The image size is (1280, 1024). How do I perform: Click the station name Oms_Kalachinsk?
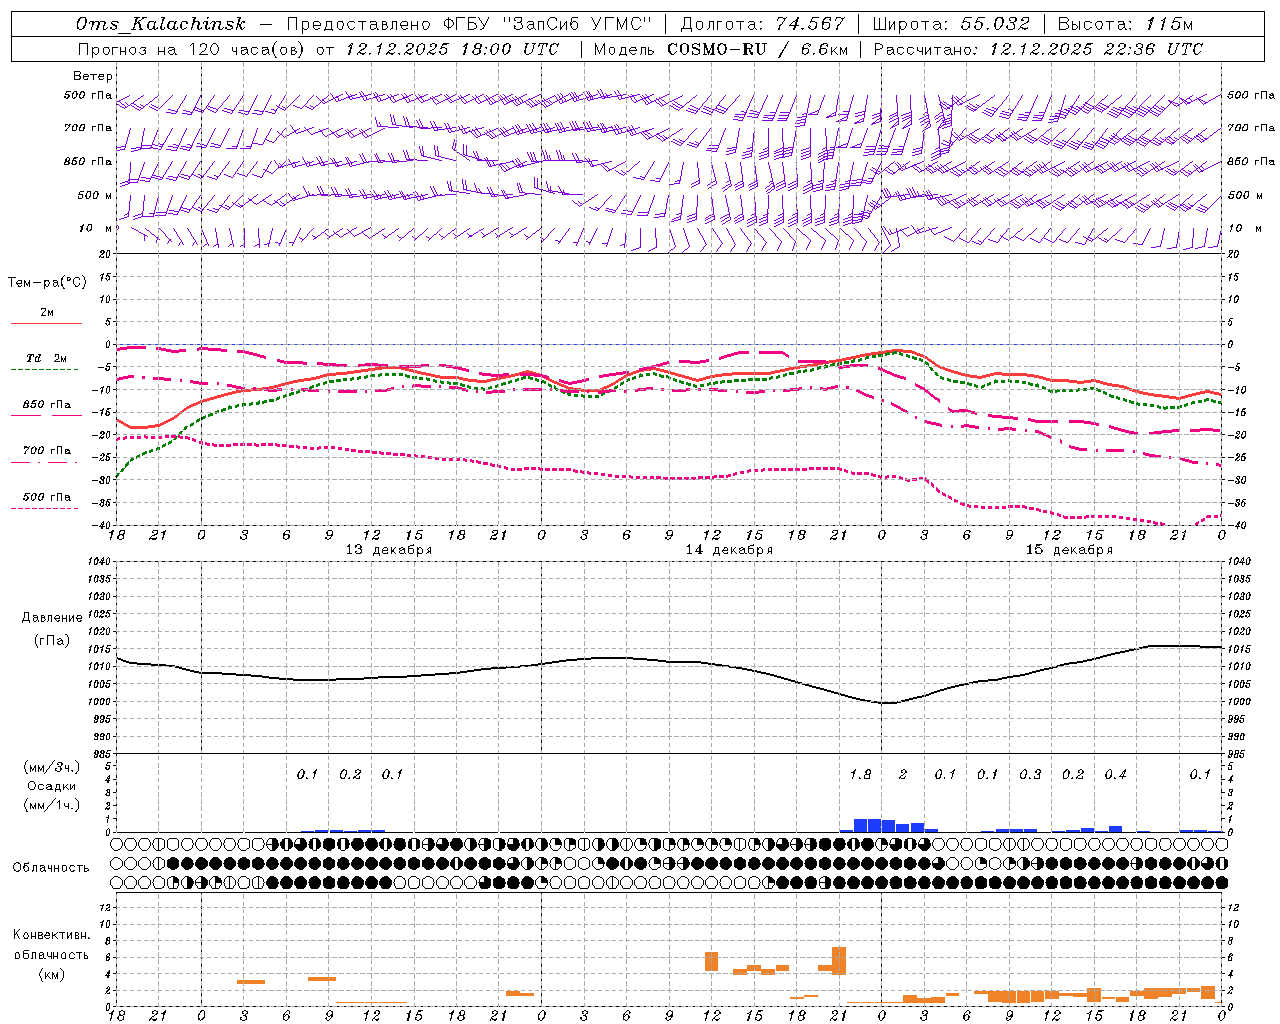coord(161,24)
